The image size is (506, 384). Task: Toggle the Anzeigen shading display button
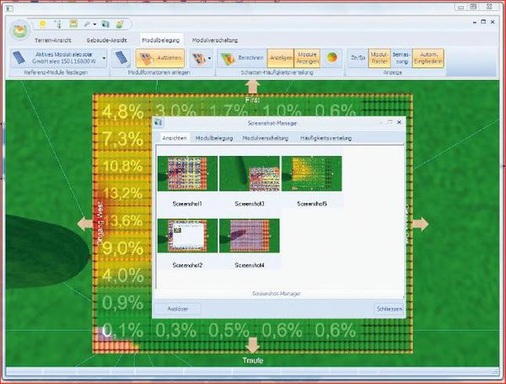pos(281,58)
